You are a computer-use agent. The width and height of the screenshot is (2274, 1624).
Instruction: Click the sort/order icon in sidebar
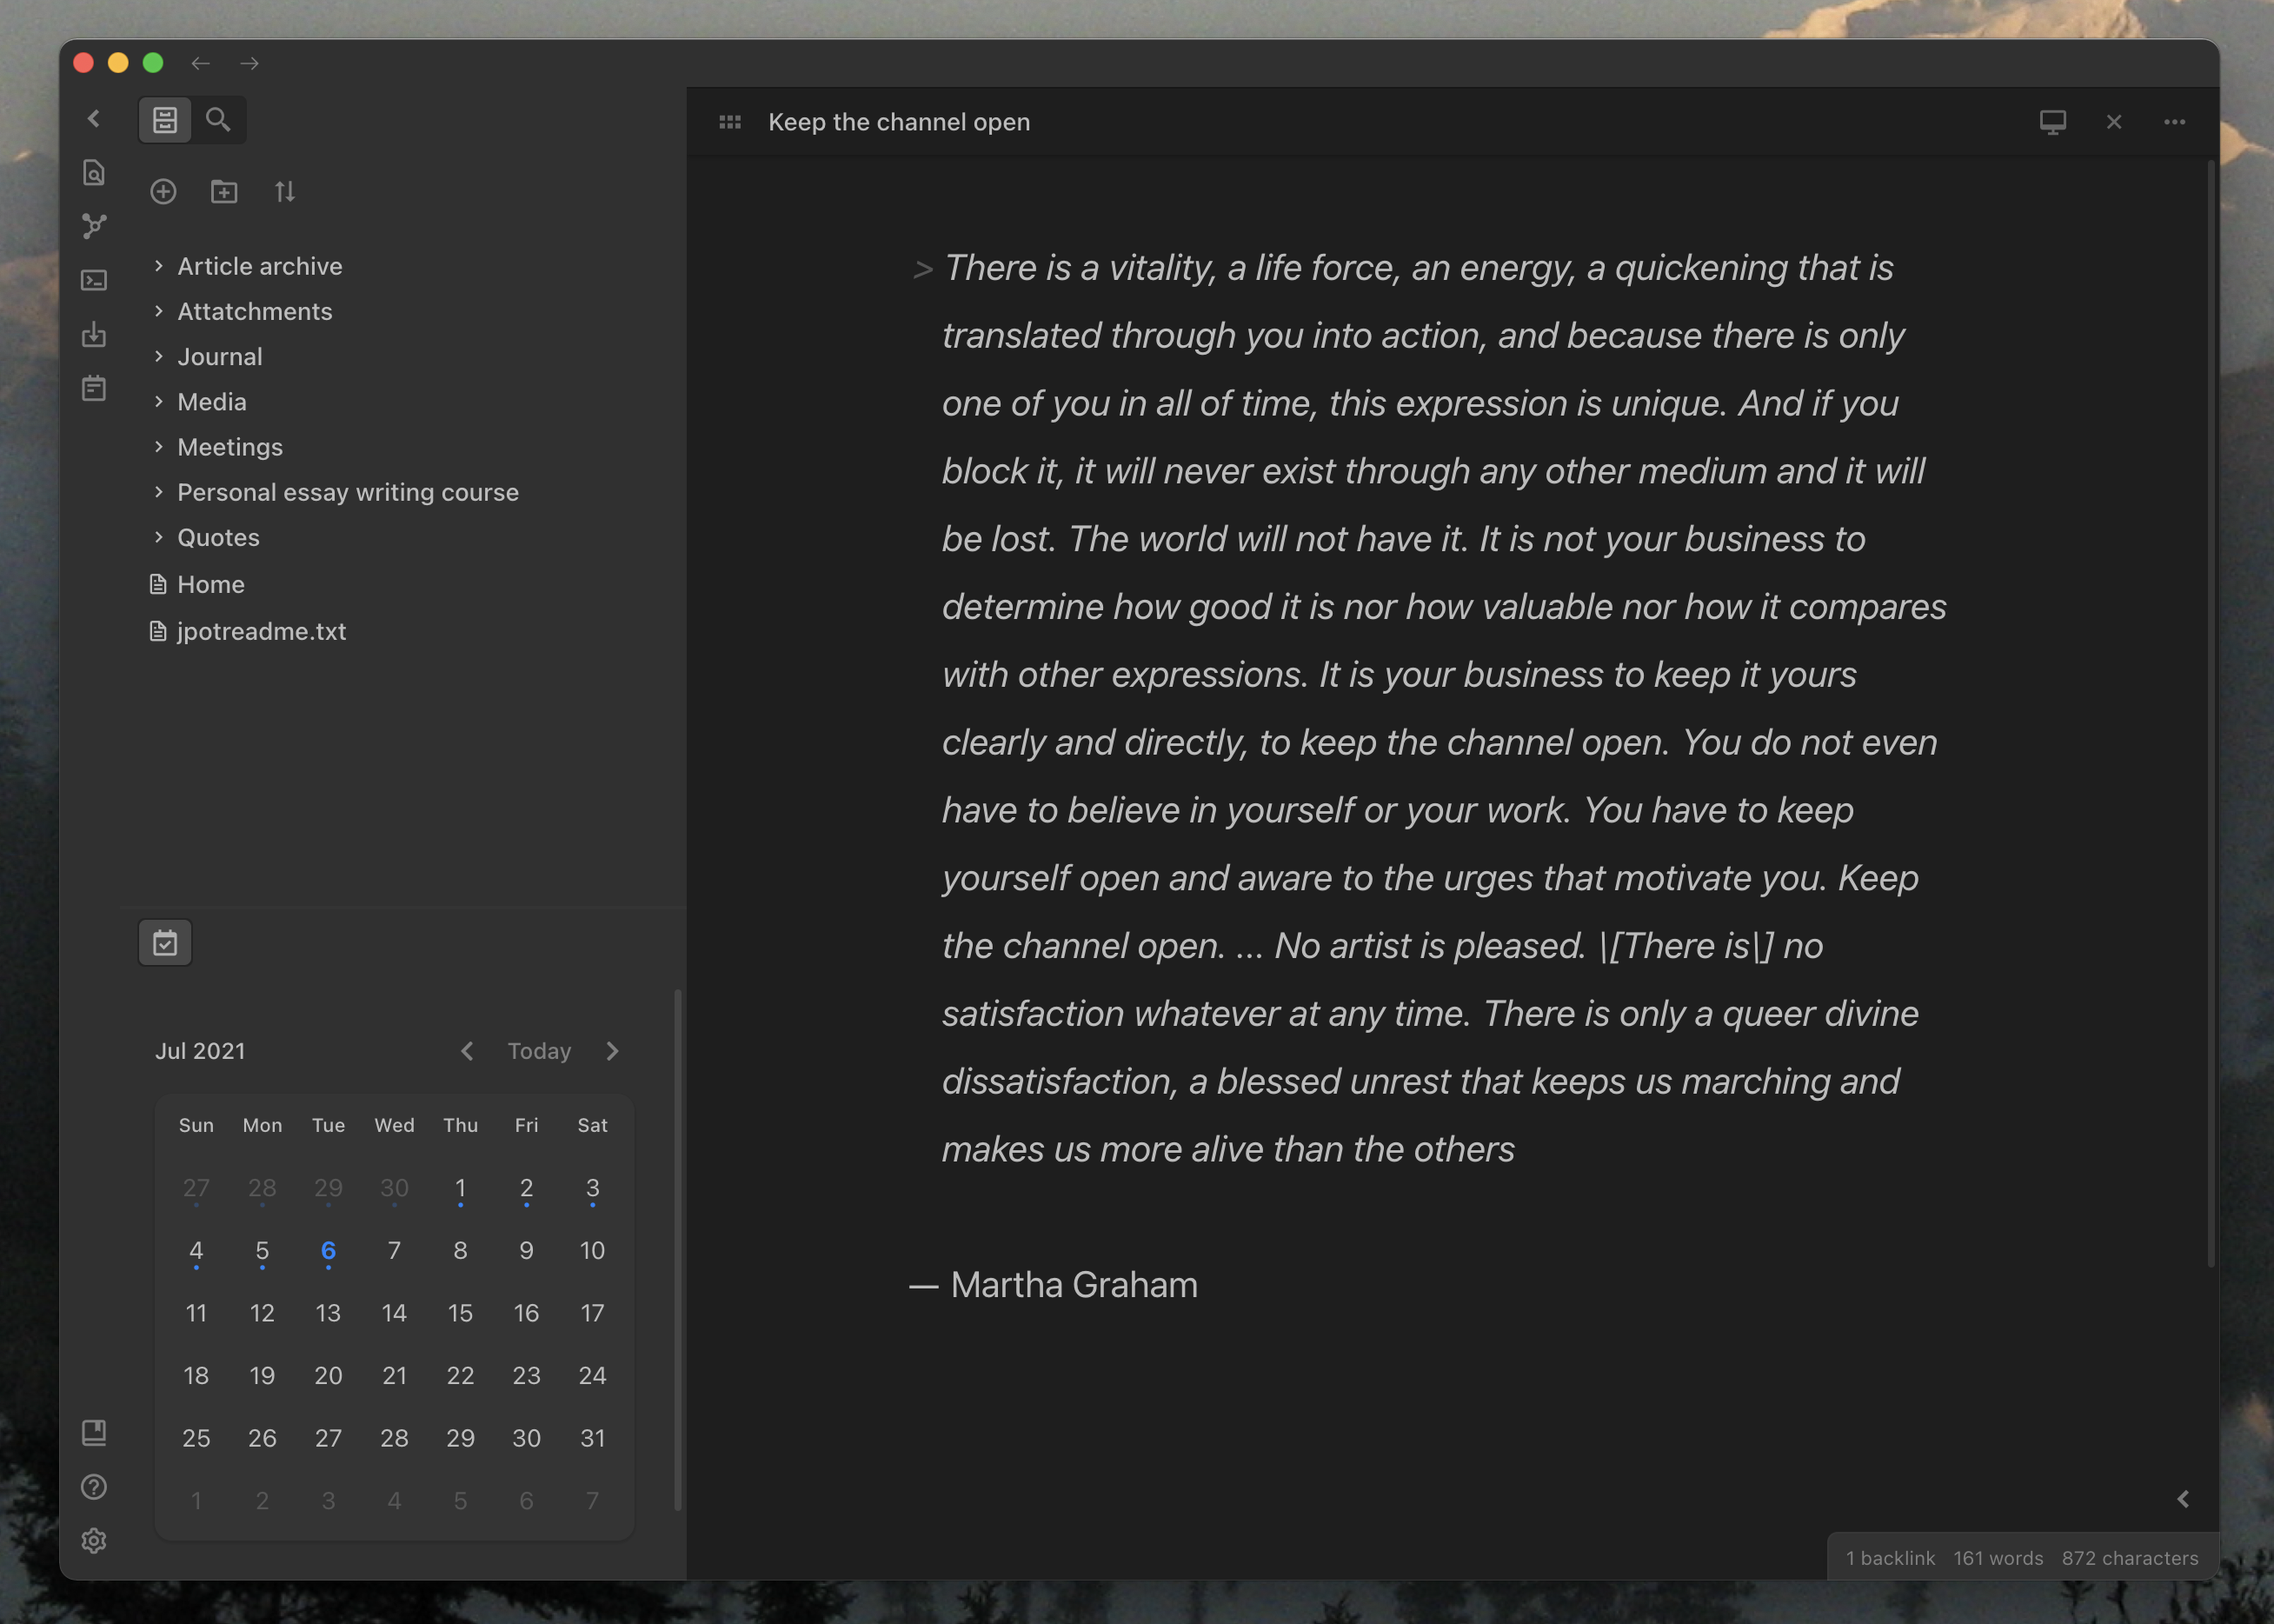[x=281, y=190]
